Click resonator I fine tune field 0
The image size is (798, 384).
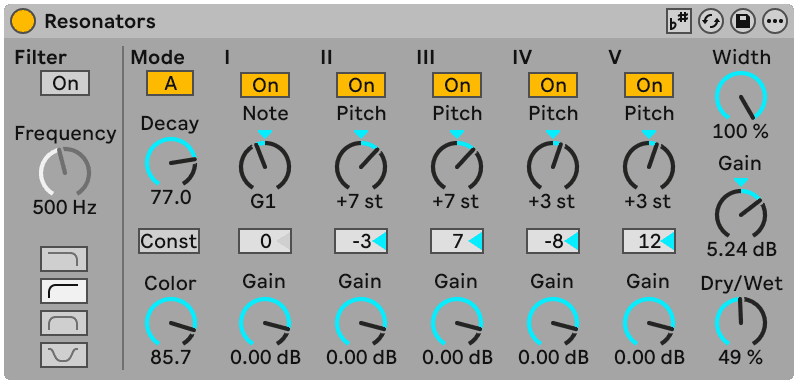(x=265, y=241)
